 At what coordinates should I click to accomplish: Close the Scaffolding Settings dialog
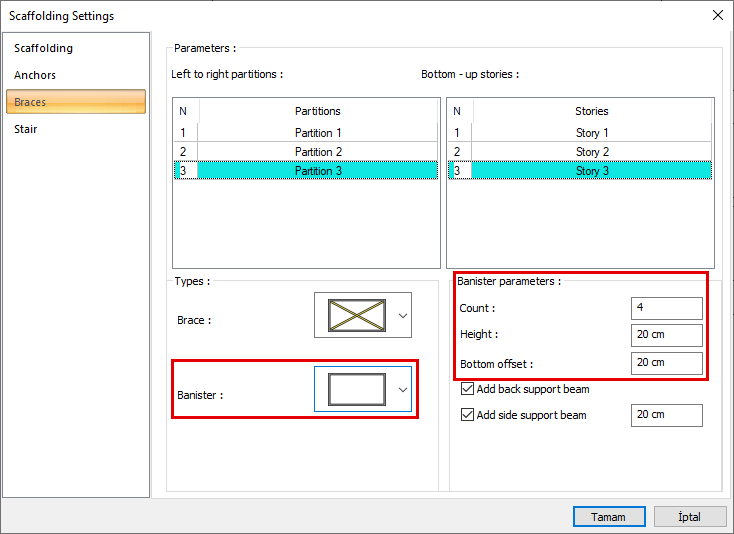tap(718, 15)
